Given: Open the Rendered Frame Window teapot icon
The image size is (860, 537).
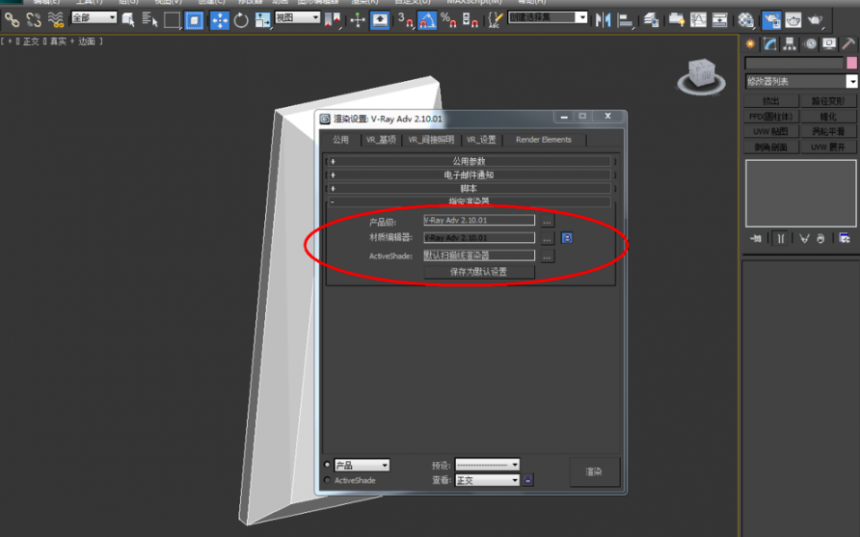Looking at the screenshot, I should tap(793, 21).
